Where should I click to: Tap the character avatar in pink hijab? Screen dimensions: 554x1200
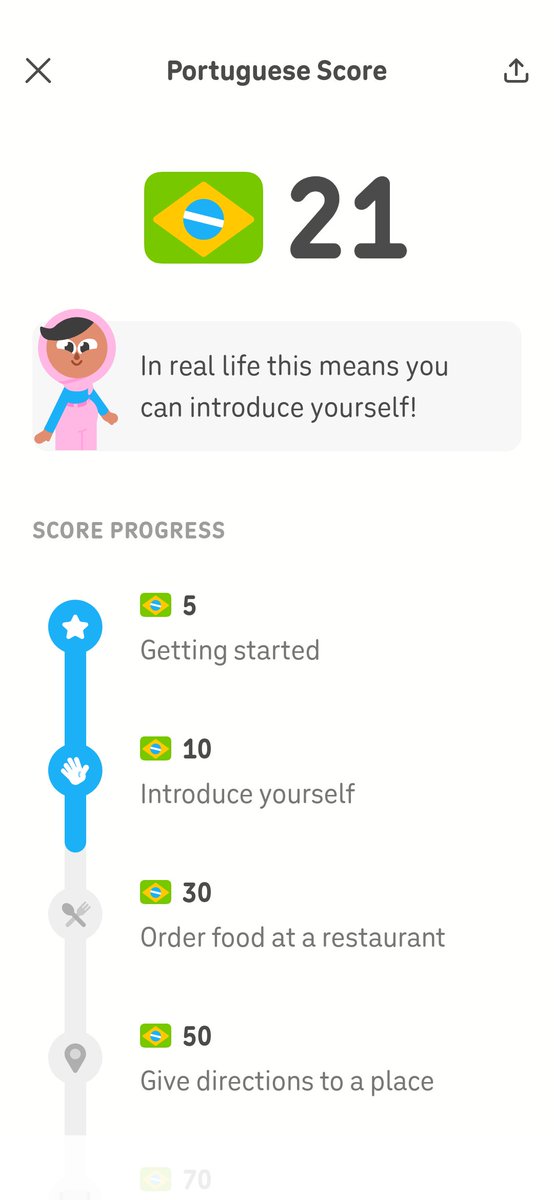point(77,385)
